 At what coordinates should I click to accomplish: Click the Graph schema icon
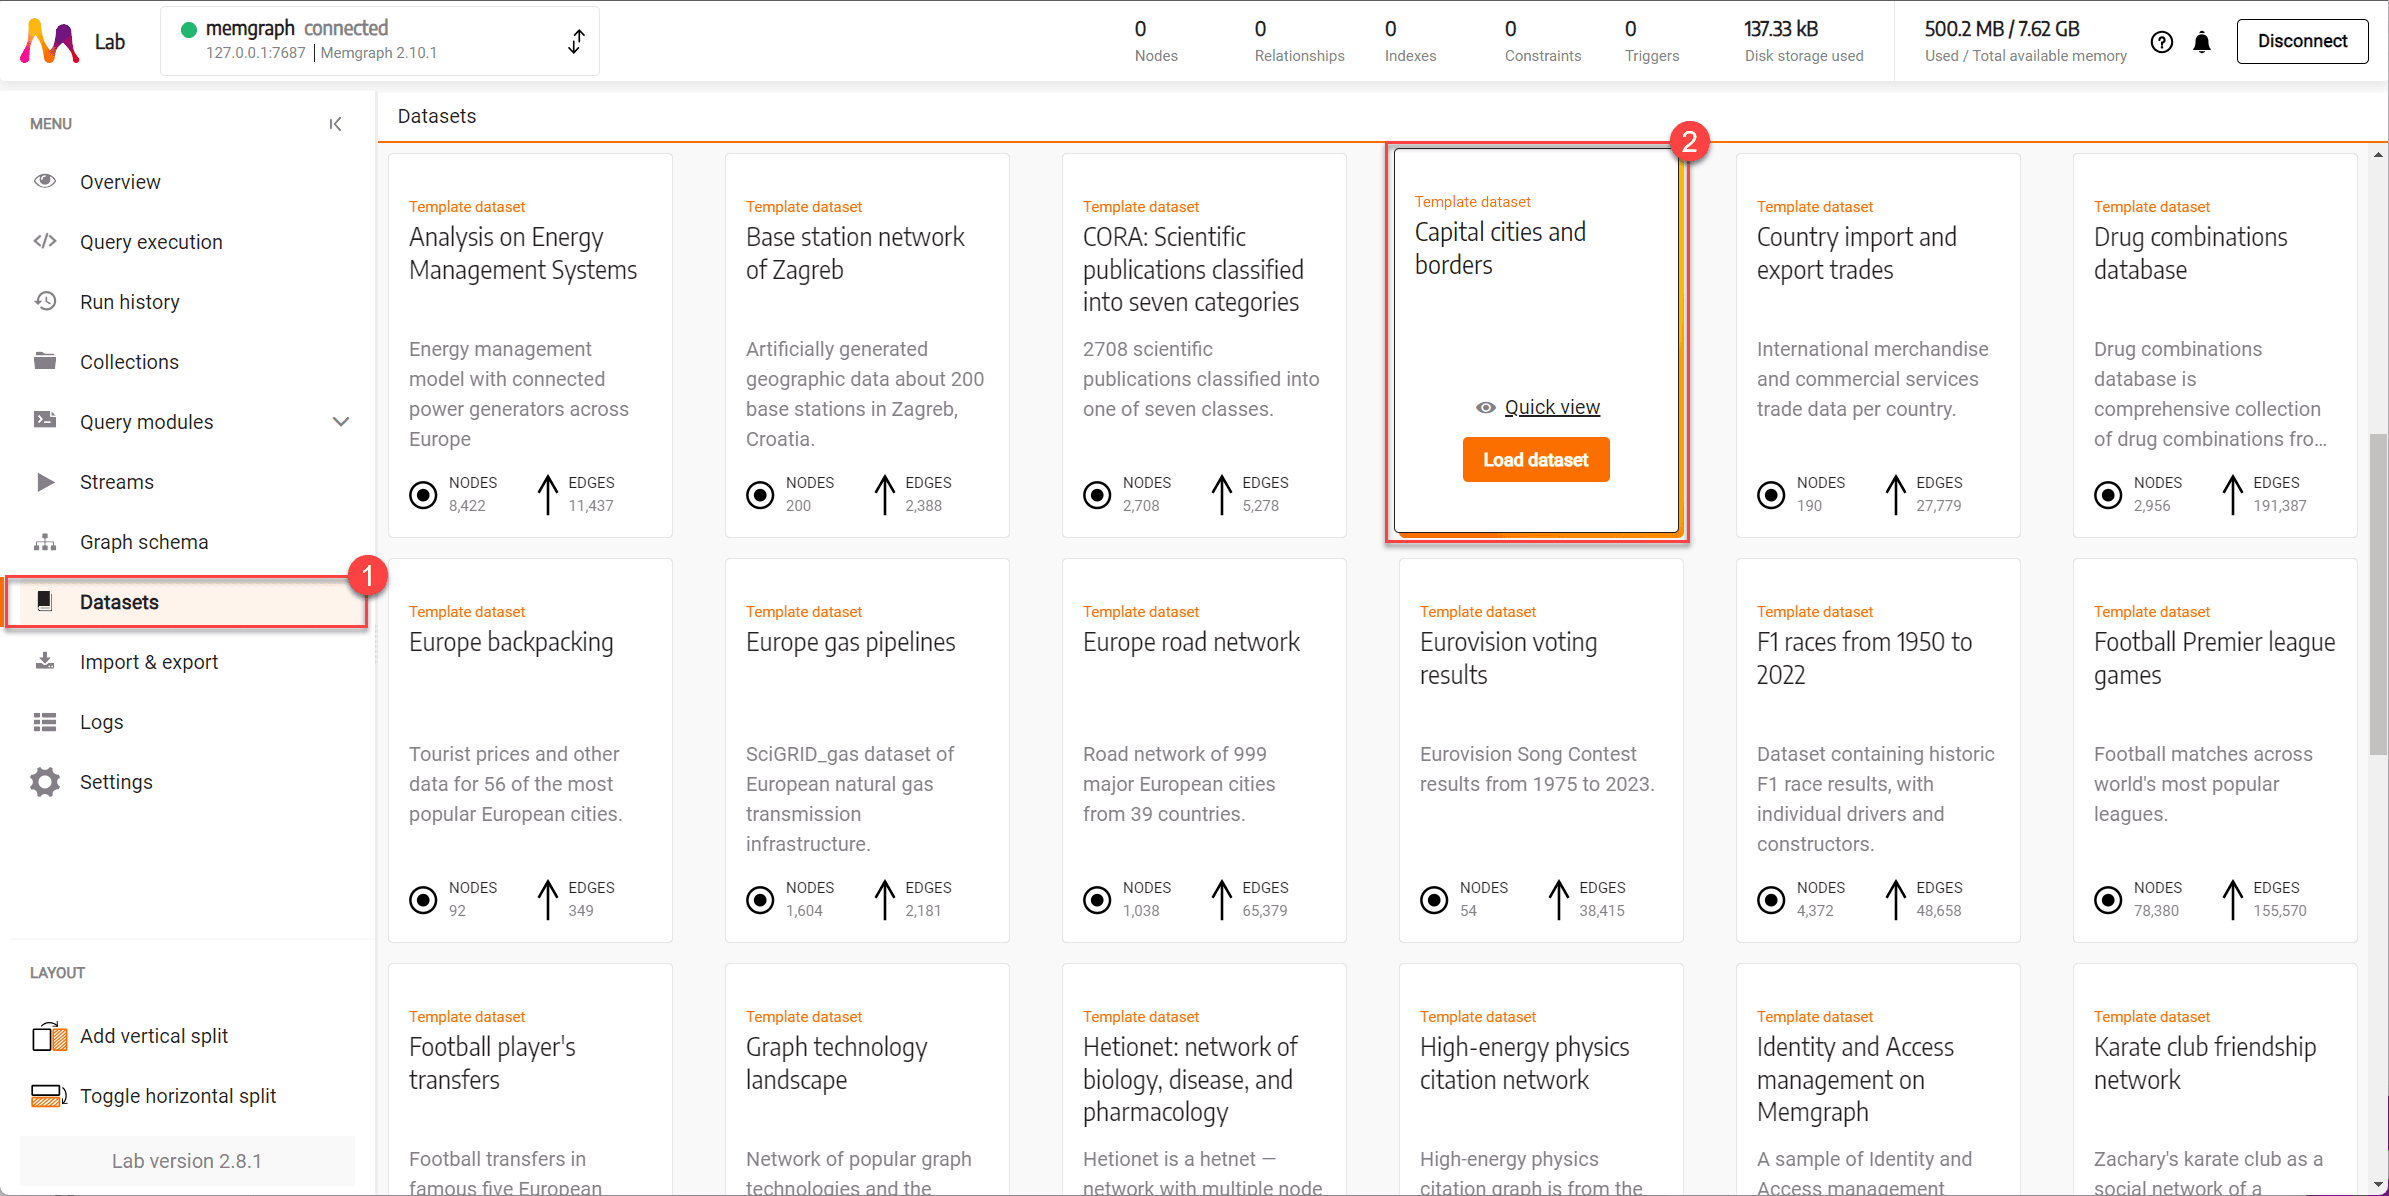pos(45,542)
